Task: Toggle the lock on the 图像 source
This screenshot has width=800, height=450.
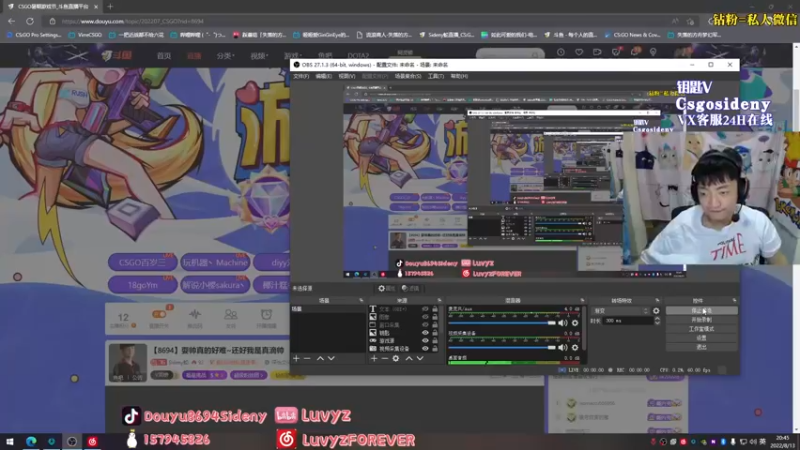Action: [x=435, y=317]
